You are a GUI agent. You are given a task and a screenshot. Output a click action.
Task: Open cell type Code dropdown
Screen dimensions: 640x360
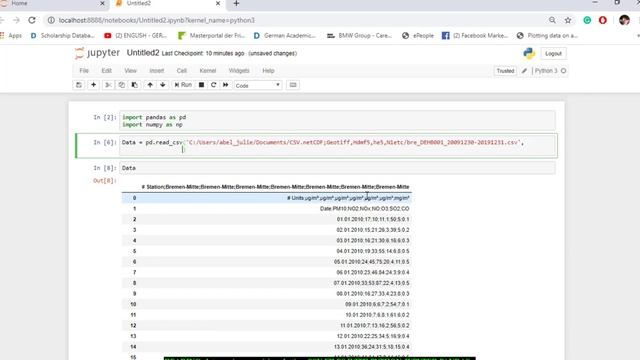[258, 85]
